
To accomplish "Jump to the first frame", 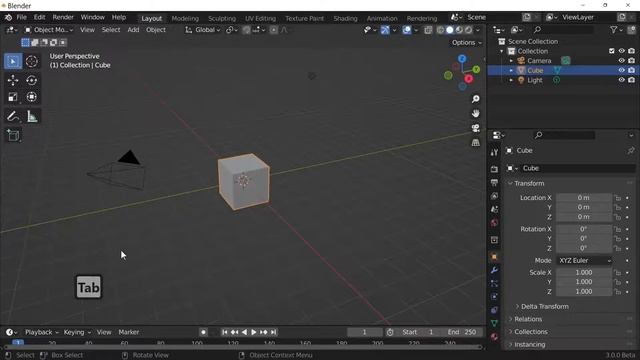I will [224, 332].
